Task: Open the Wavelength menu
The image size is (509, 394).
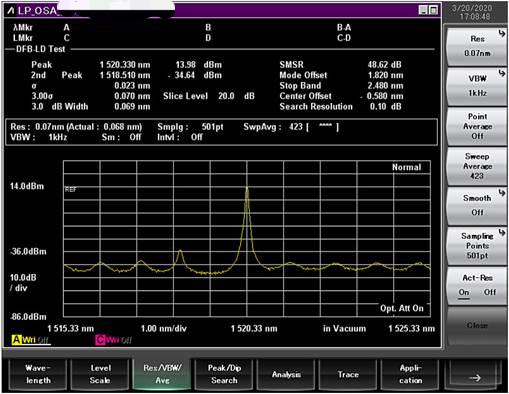Action: (38, 374)
